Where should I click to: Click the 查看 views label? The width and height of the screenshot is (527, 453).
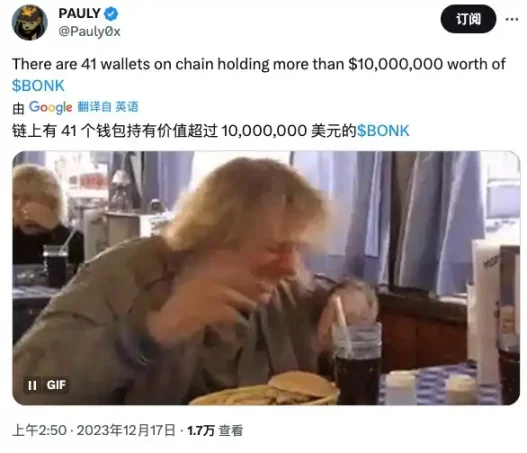tap(231, 431)
